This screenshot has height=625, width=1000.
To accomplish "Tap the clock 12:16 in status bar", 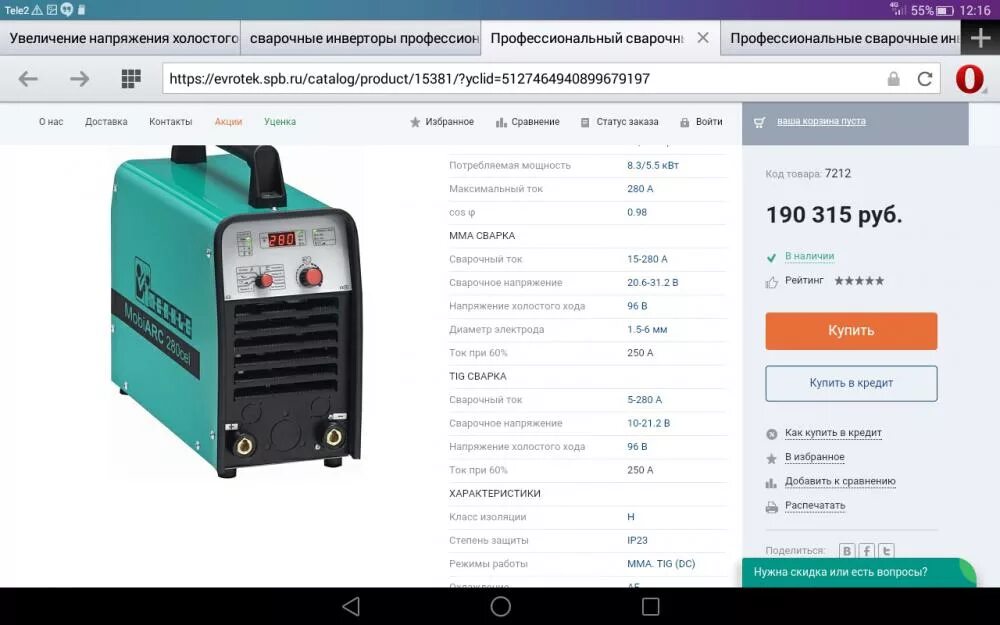I will 975,11.
